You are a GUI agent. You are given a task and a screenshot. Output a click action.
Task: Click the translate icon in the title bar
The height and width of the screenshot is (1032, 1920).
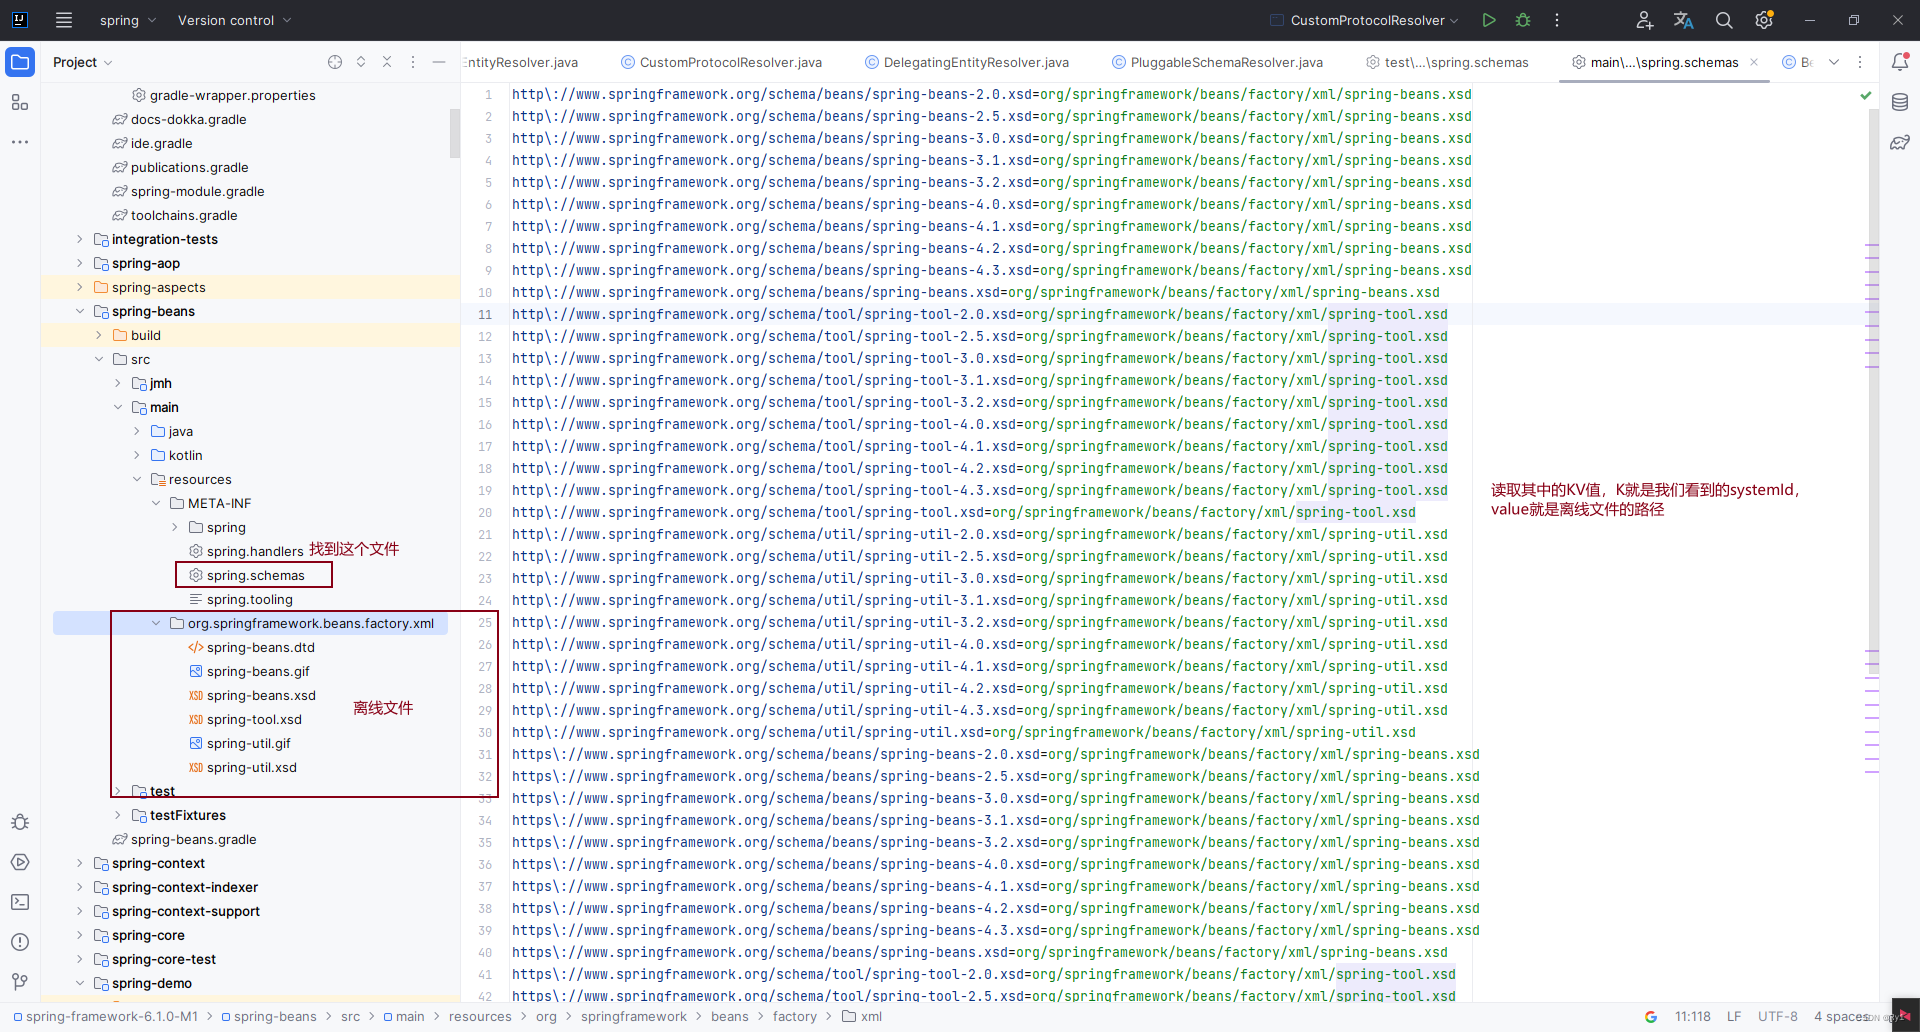point(1684,20)
